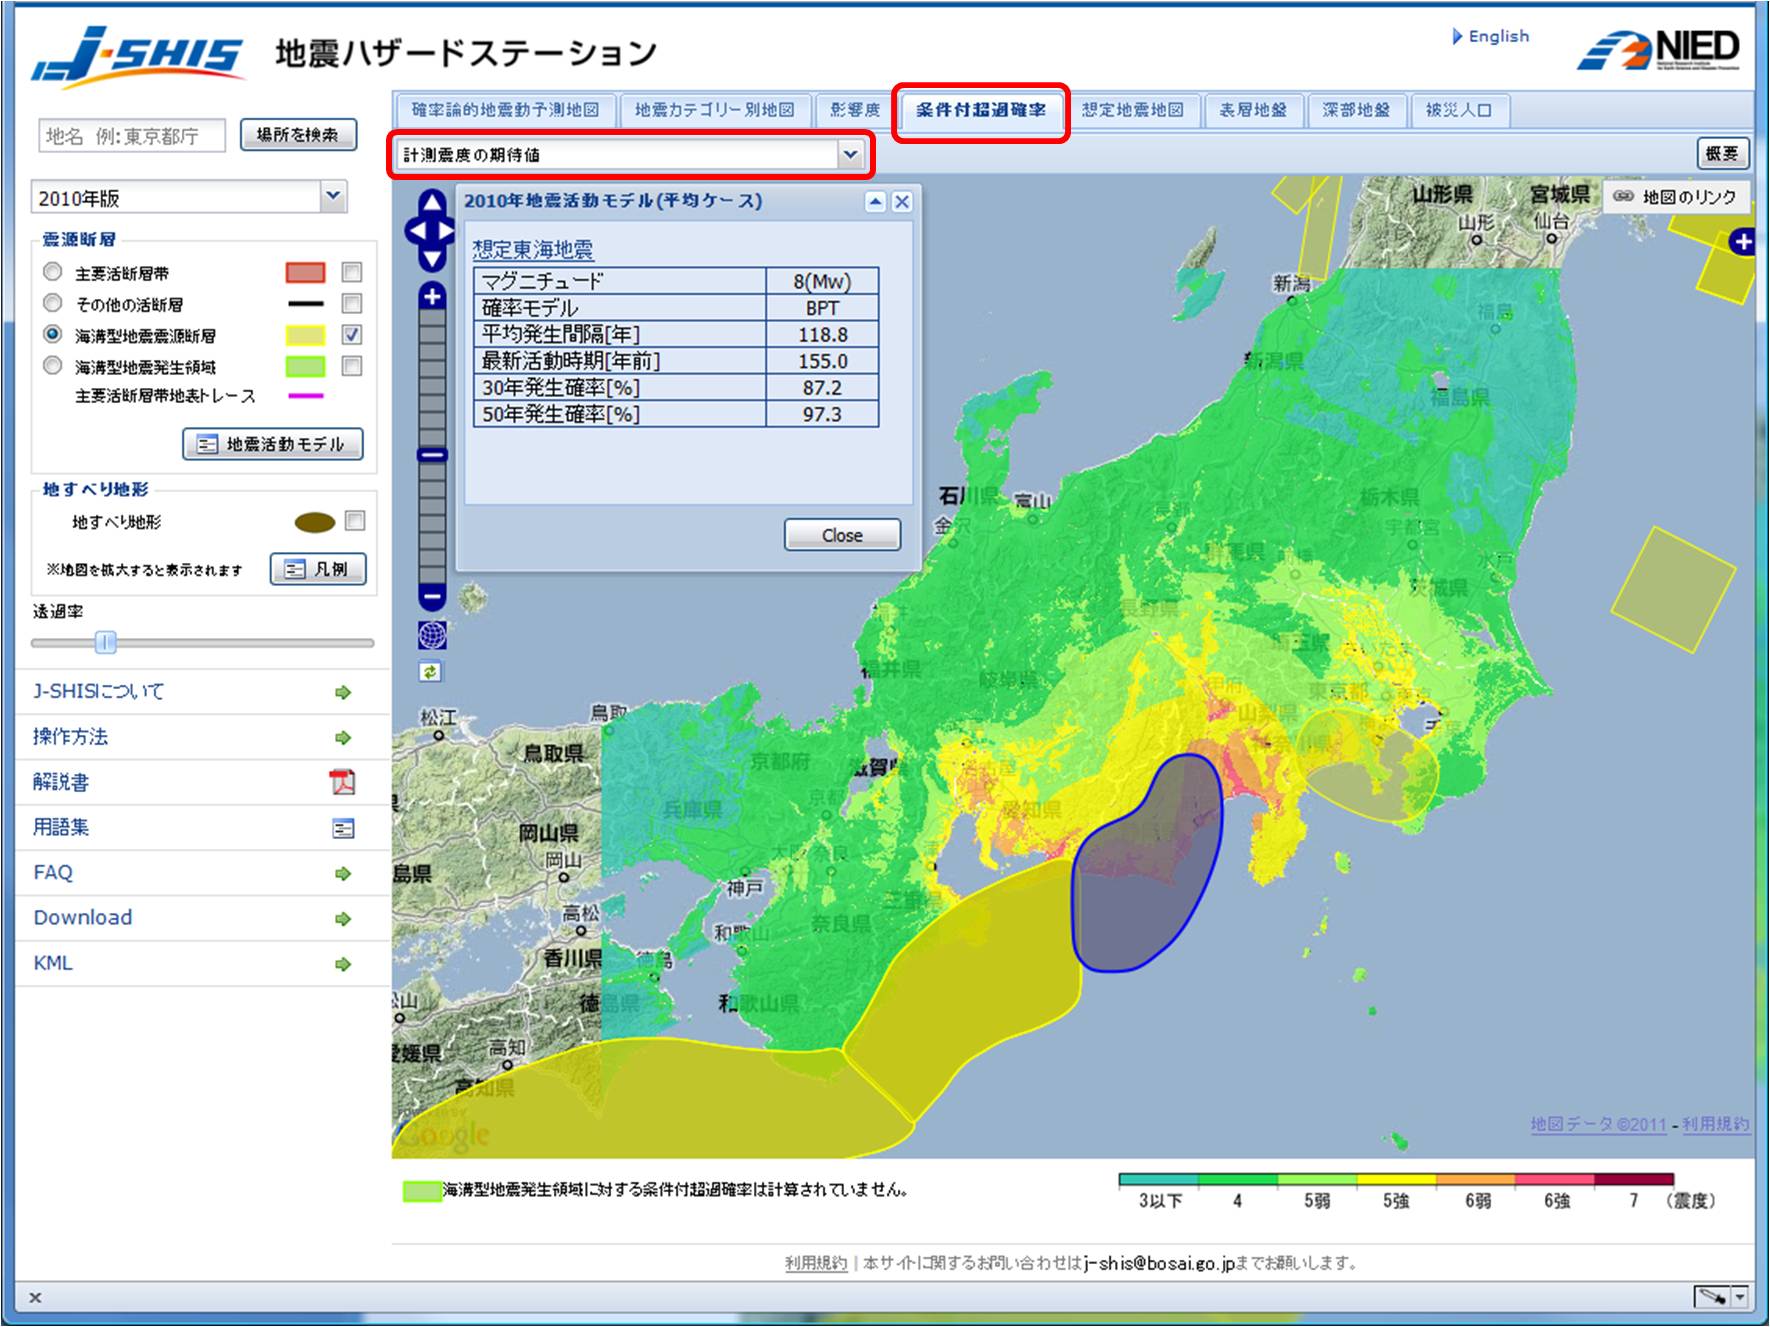Click the 場所を検索 search button

299,135
